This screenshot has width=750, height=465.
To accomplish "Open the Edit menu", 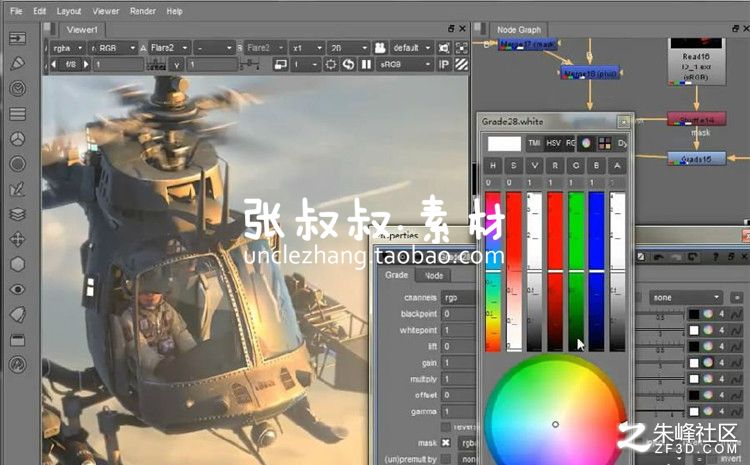I will pos(40,11).
